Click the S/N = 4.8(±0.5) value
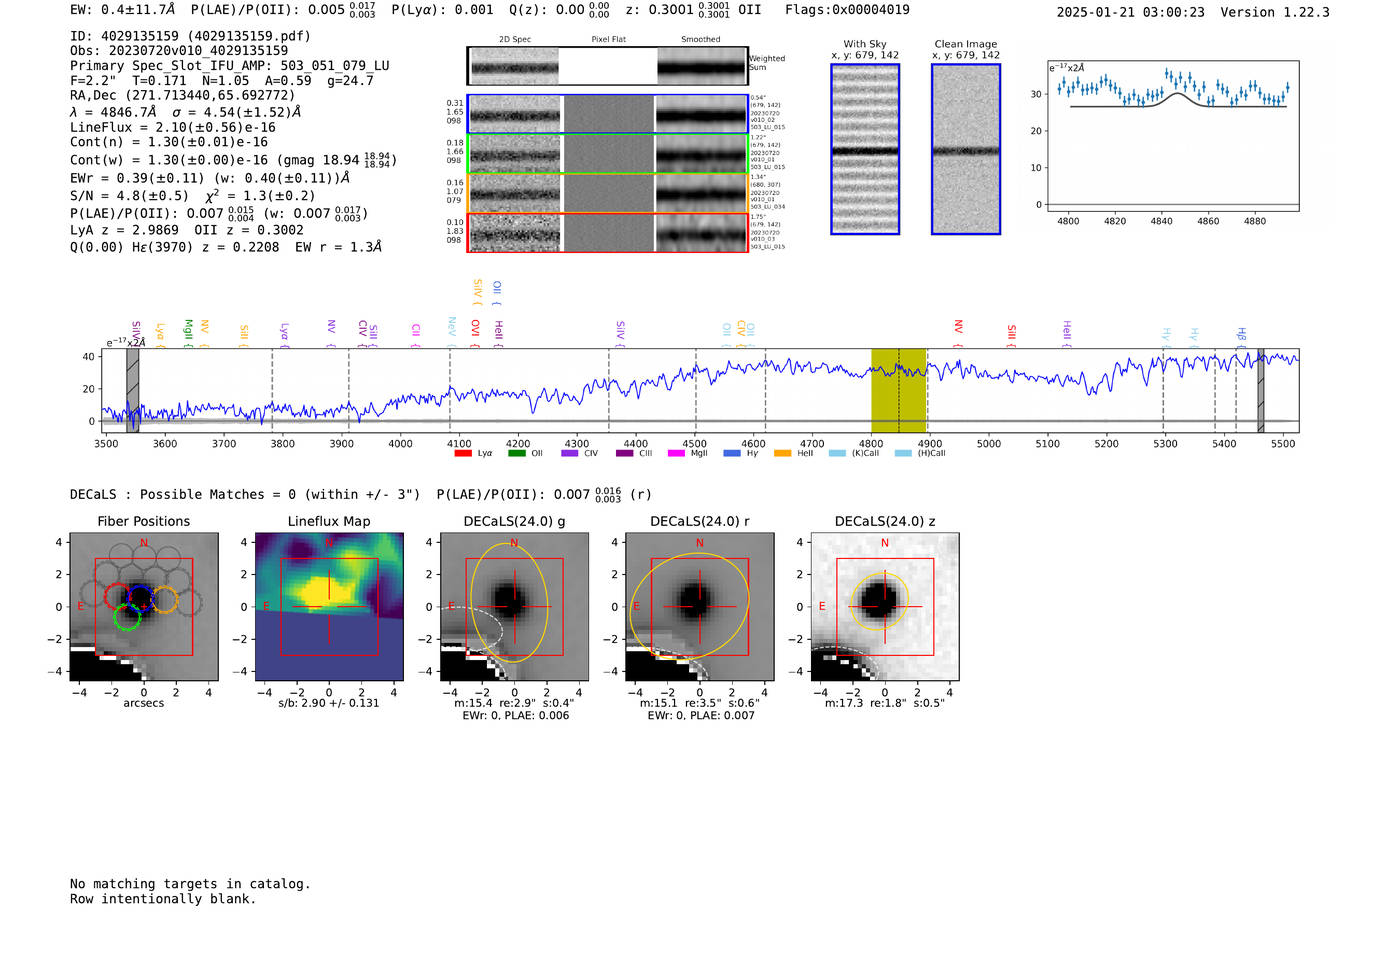 tap(129, 196)
